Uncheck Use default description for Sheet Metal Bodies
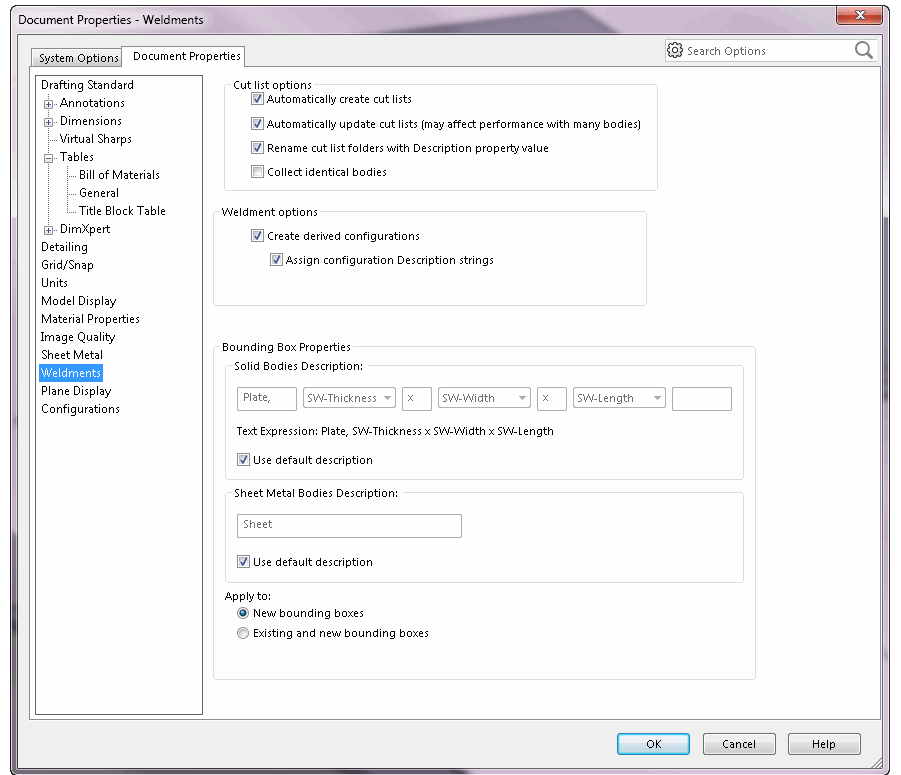The image size is (901, 775). tap(244, 561)
